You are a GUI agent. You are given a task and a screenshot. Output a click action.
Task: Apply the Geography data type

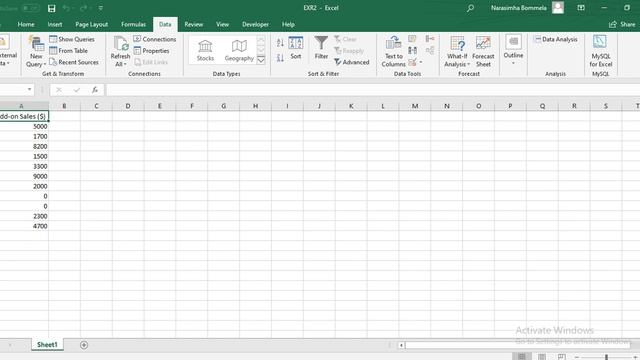pos(239,51)
